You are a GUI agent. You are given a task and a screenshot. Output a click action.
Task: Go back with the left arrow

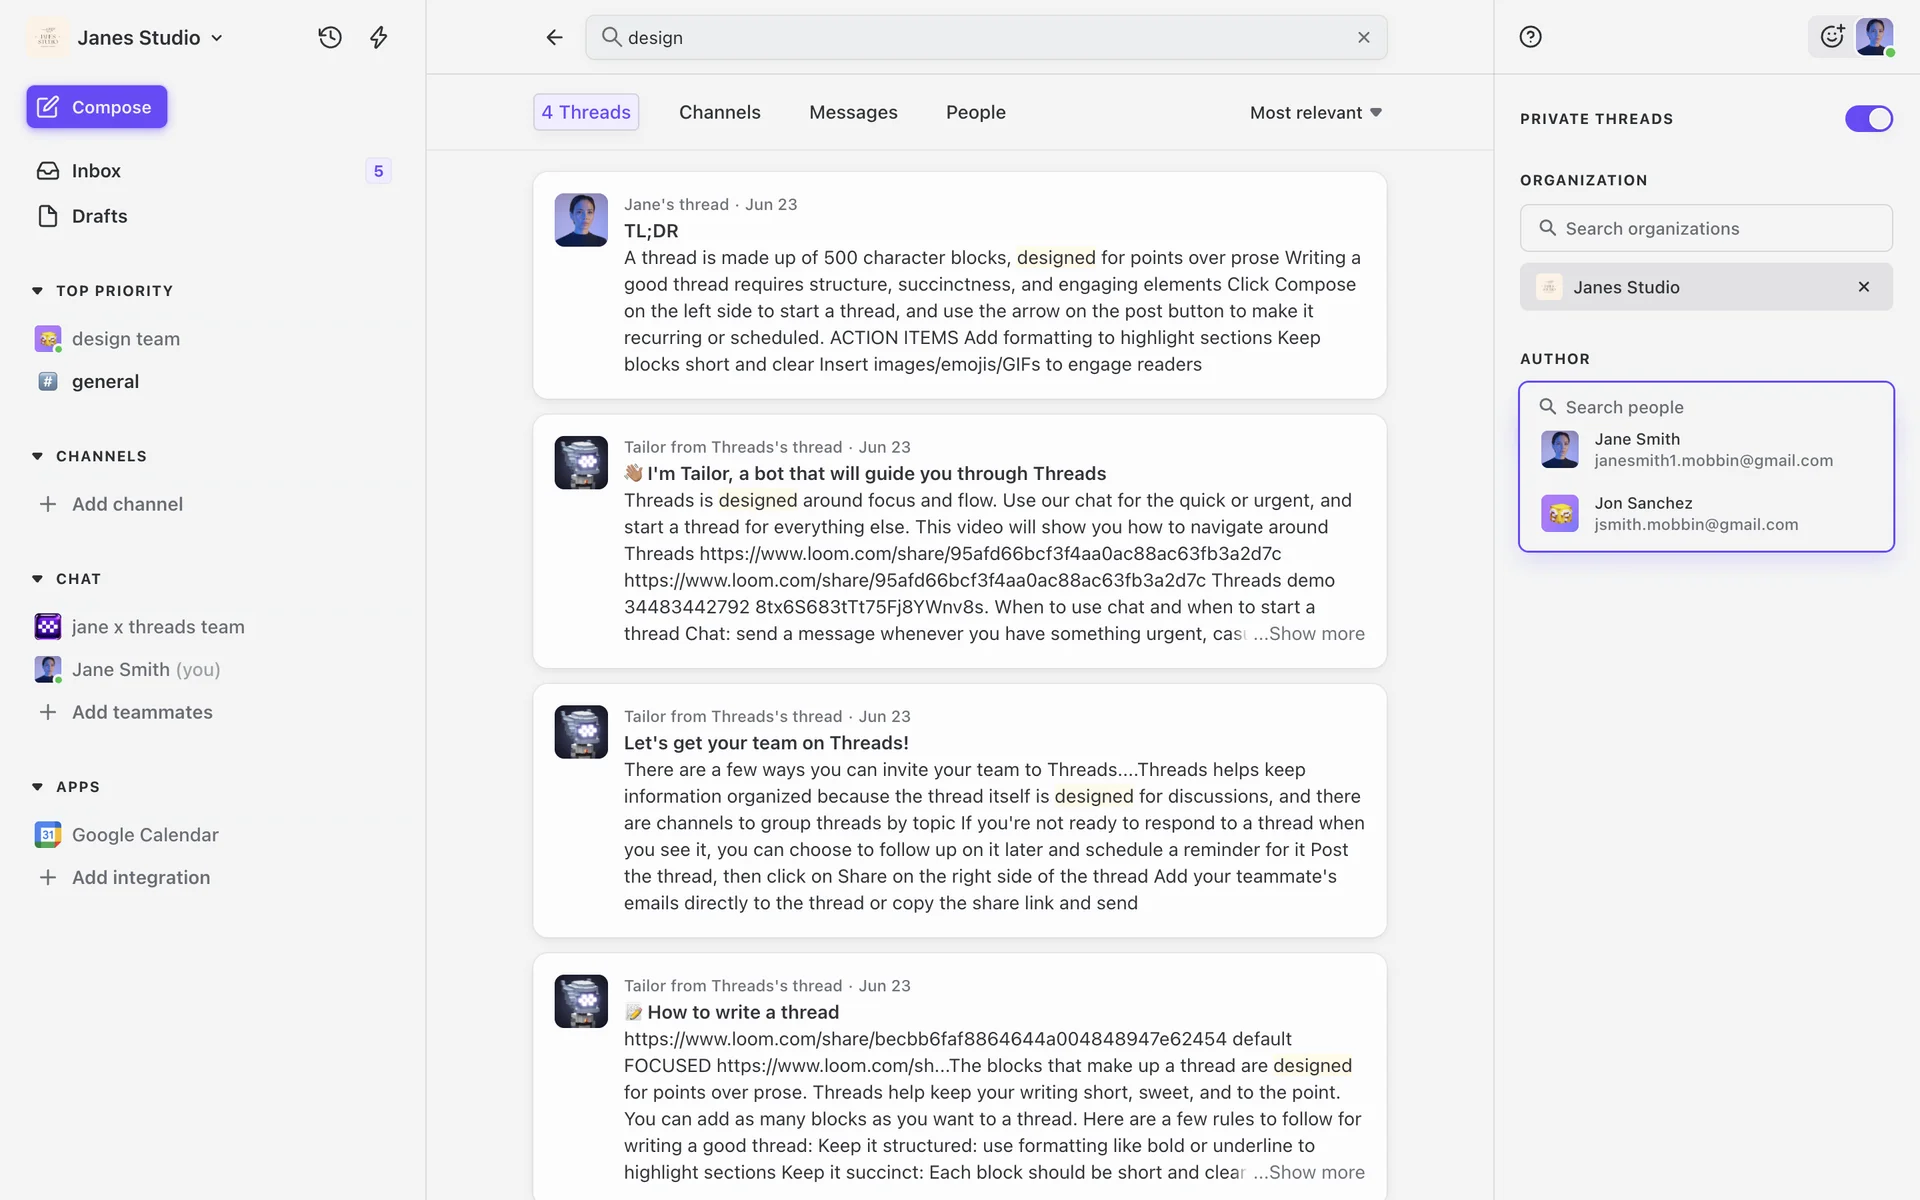pos(554,37)
